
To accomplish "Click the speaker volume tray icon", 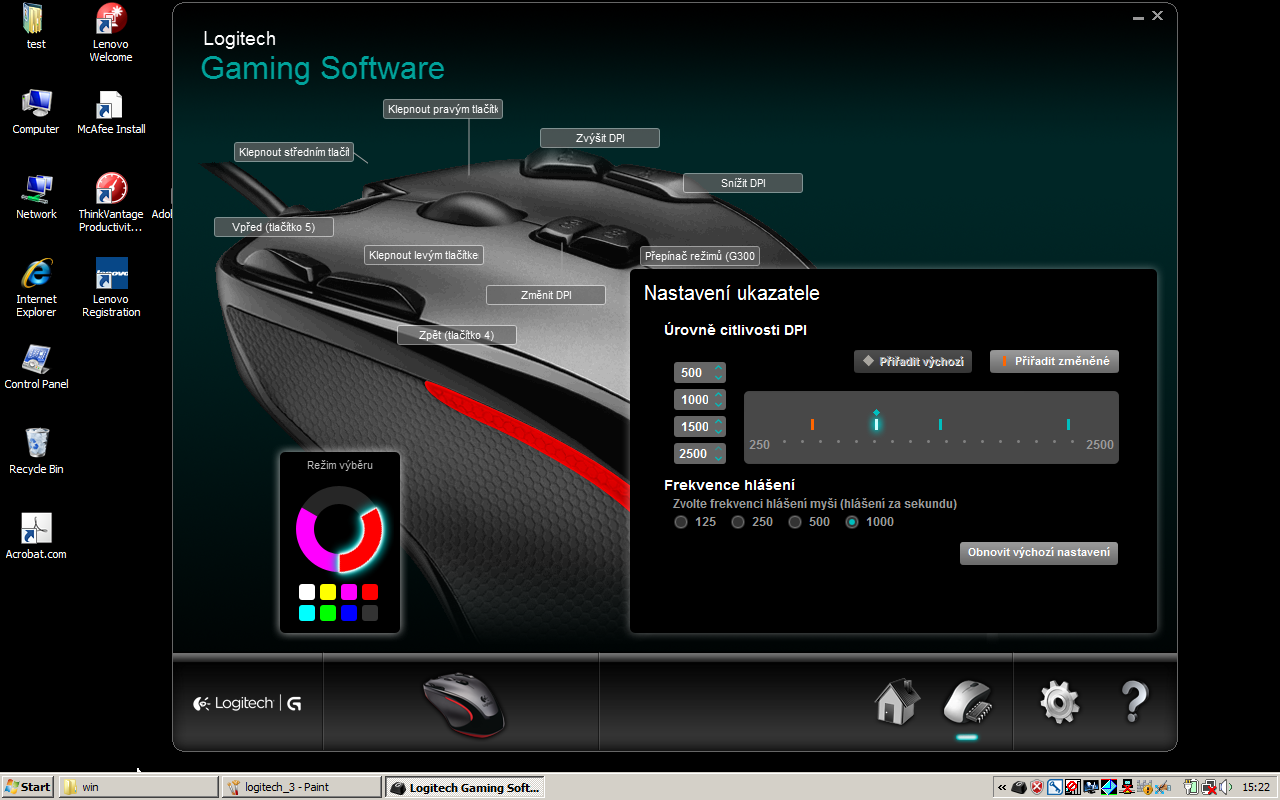I will pos(1226,787).
